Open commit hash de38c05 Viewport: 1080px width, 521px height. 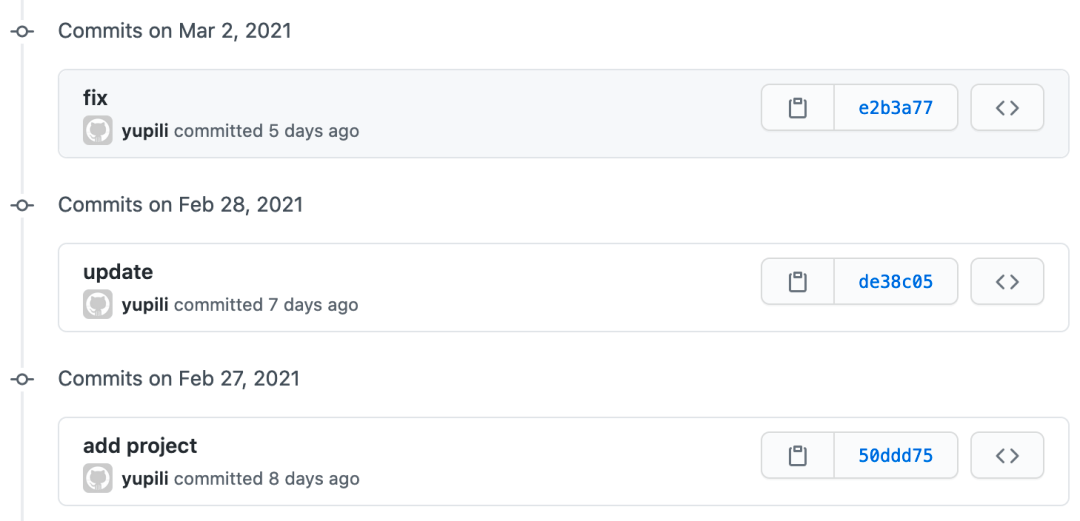pos(895,282)
